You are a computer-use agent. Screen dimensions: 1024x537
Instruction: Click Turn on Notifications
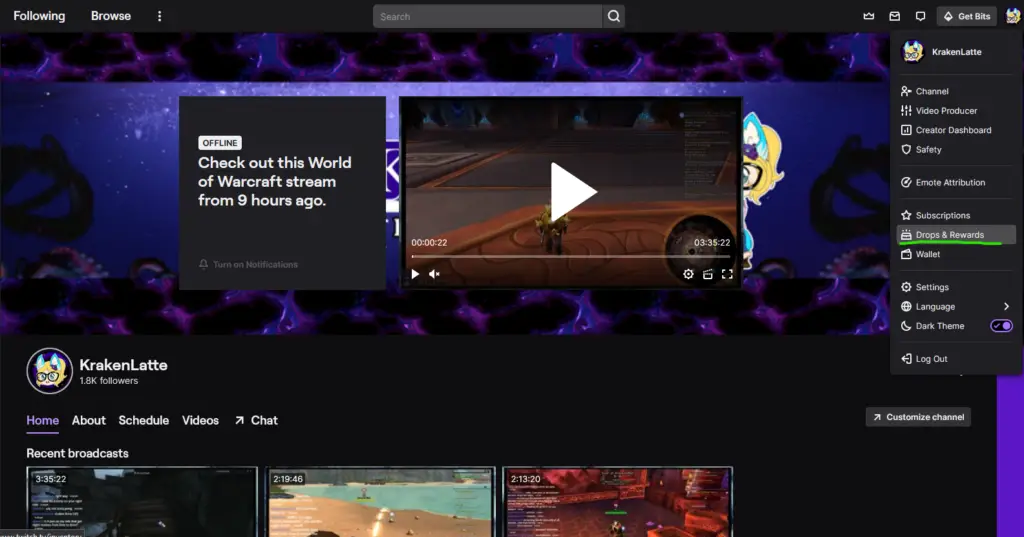[x=248, y=265]
